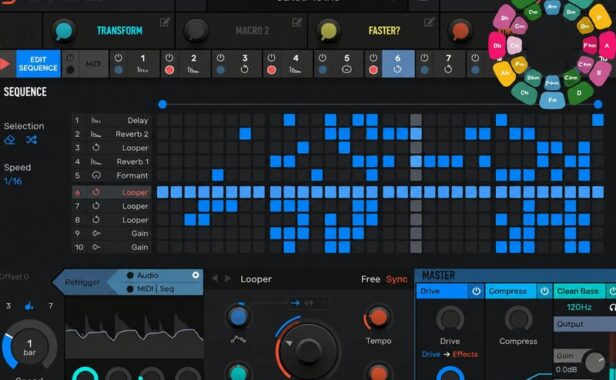Click the formant icon on row 5

coord(96,175)
